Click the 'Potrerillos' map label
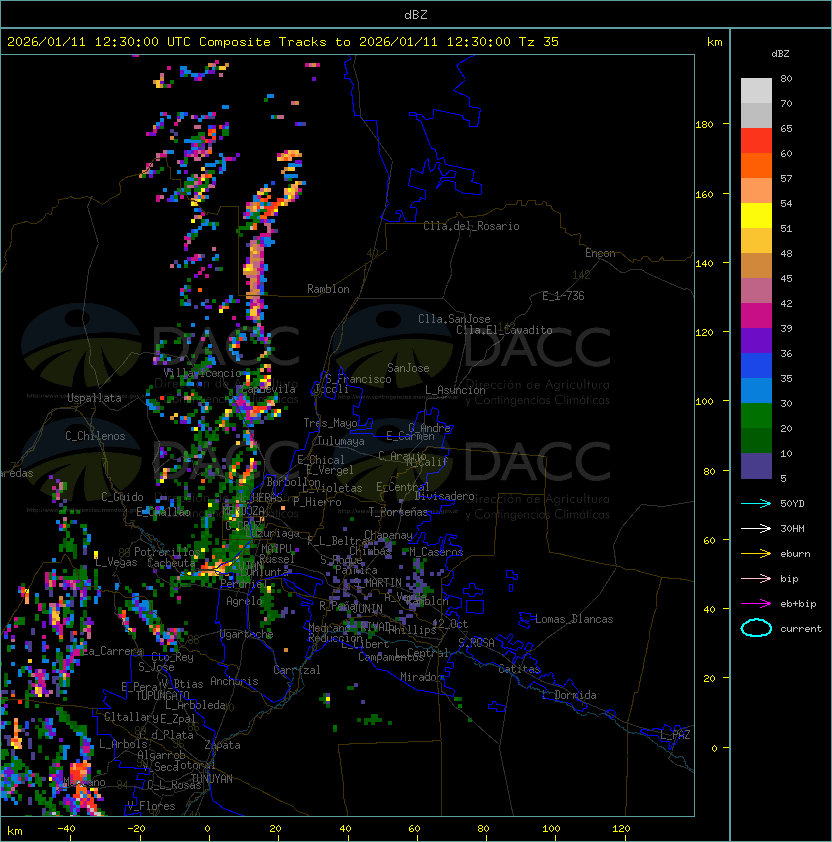 168,551
